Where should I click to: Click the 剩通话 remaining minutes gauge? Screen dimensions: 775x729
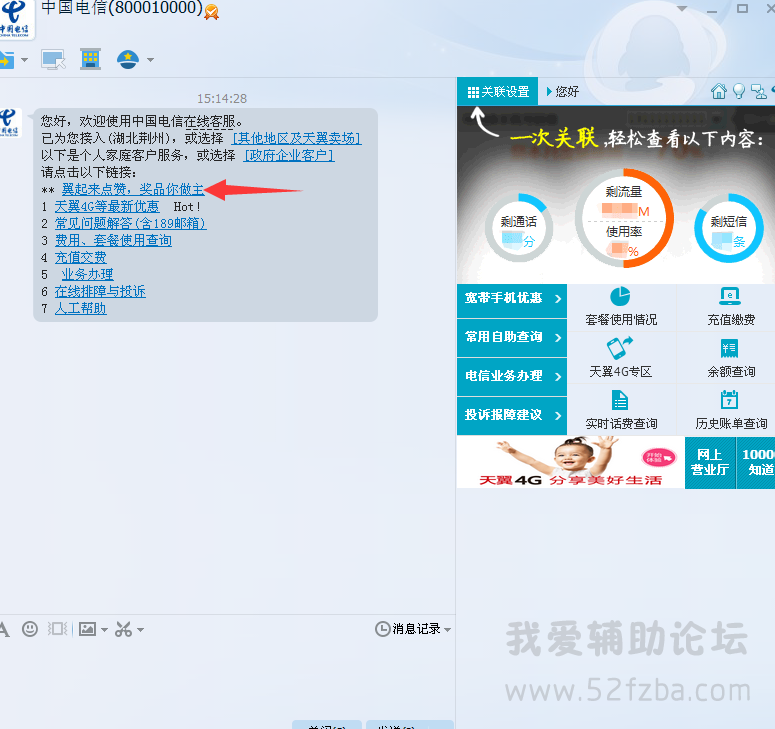coord(518,228)
